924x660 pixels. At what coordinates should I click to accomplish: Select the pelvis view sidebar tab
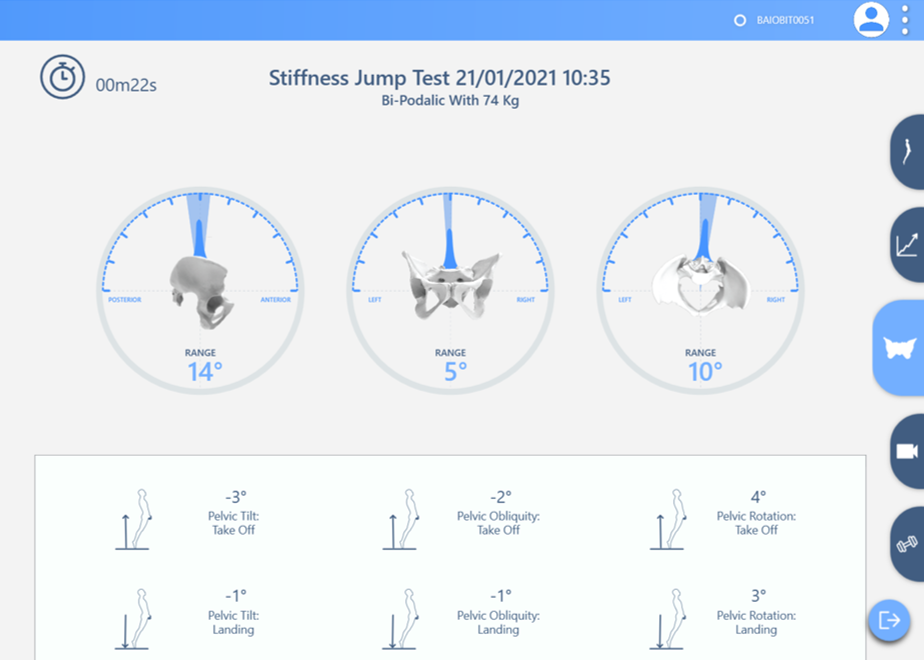point(899,348)
